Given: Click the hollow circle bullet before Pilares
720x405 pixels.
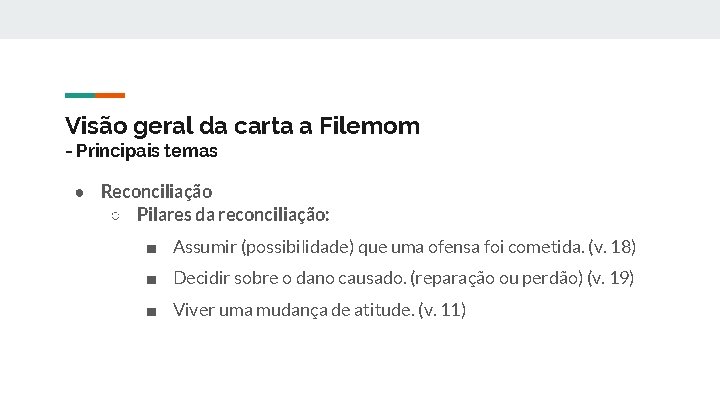Looking at the screenshot, I should pyautogui.click(x=116, y=216).
